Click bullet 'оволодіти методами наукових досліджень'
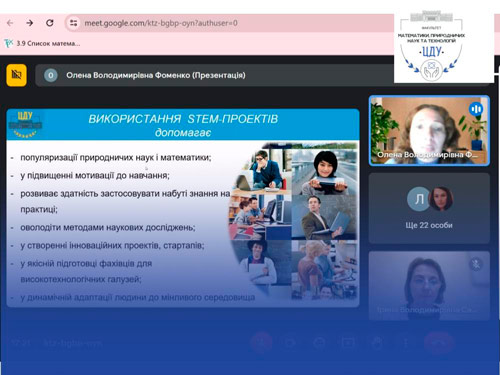 pyautogui.click(x=108, y=227)
